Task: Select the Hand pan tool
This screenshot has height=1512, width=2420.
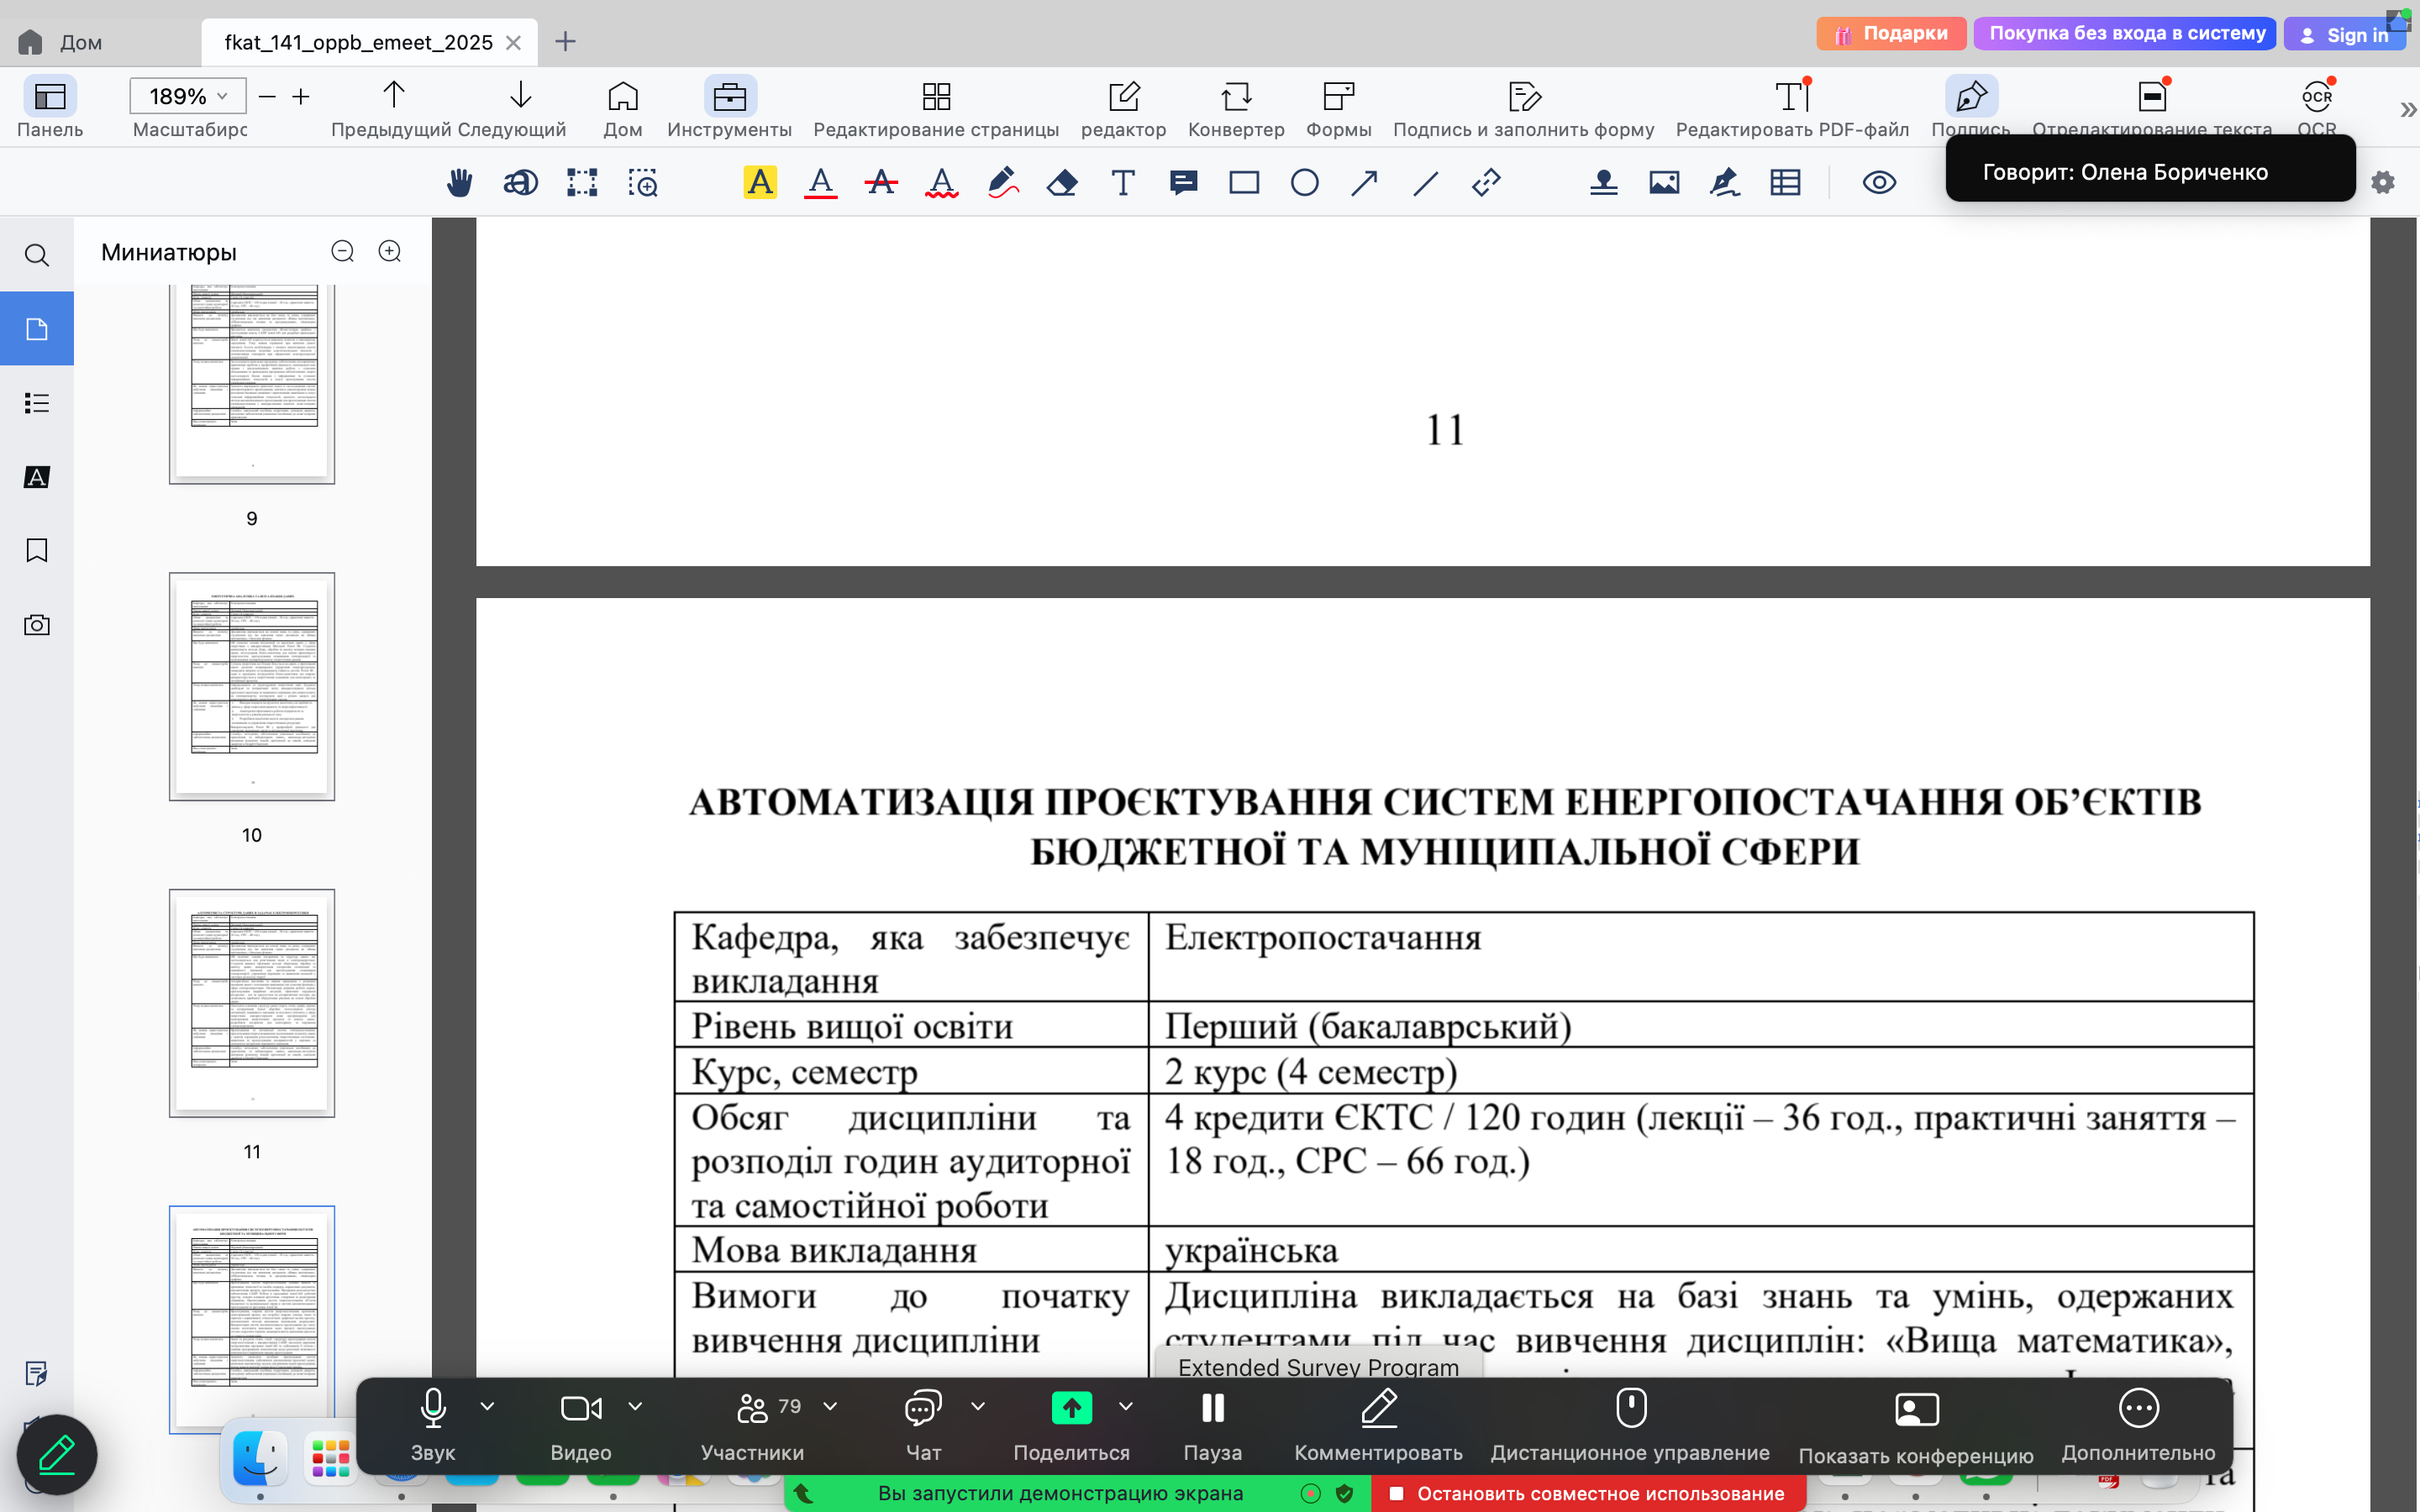Action: 459,183
